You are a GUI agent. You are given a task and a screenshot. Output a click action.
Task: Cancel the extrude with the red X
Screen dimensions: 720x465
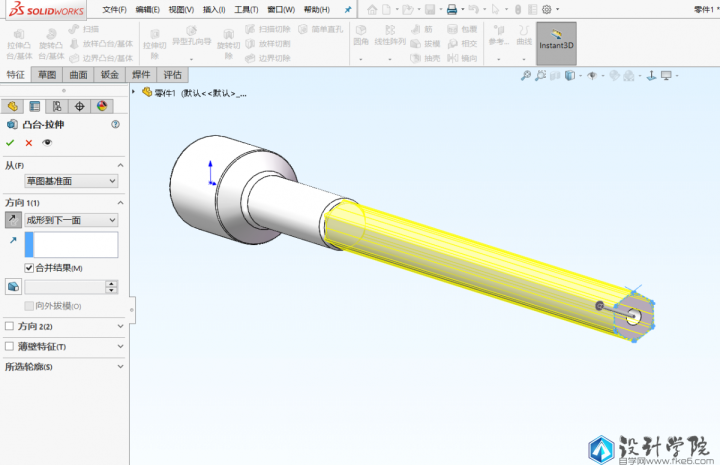pos(28,143)
